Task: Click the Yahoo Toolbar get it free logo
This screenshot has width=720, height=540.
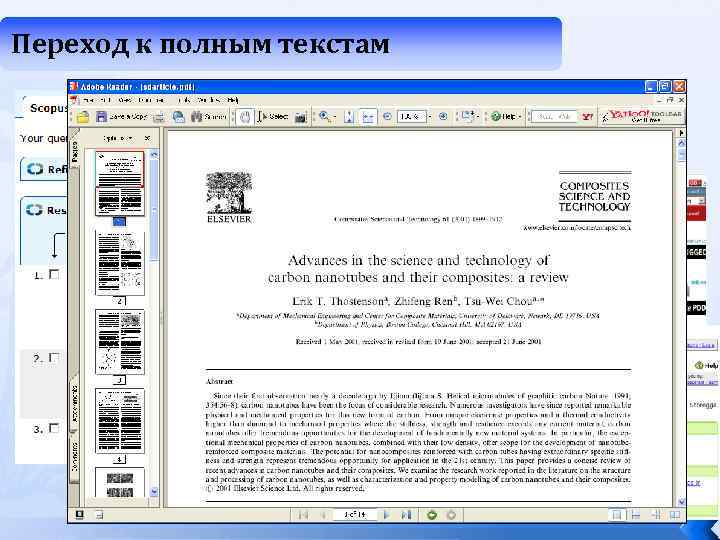Action: pos(643,116)
